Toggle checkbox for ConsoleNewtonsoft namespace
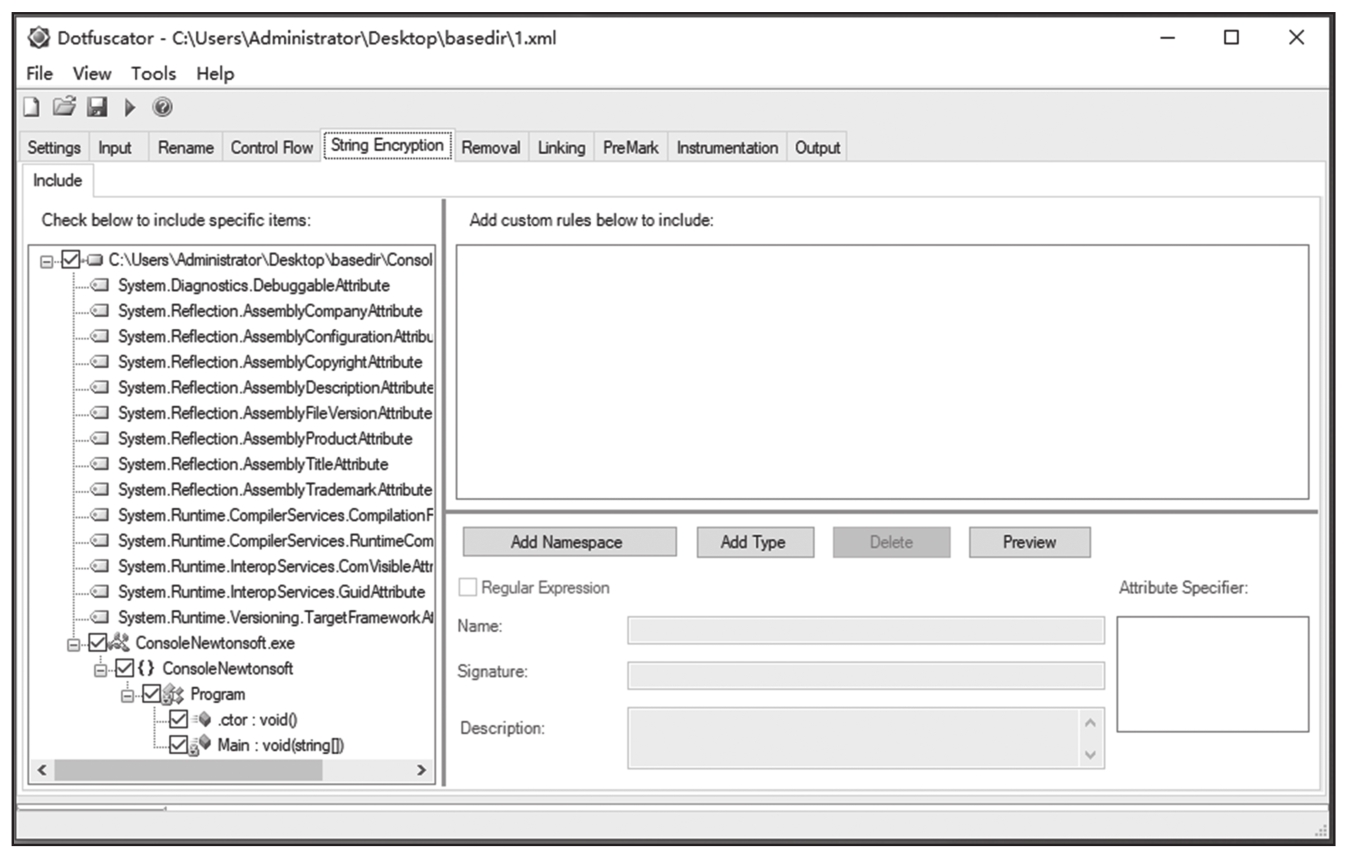This screenshot has width=1347, height=857. coord(124,668)
